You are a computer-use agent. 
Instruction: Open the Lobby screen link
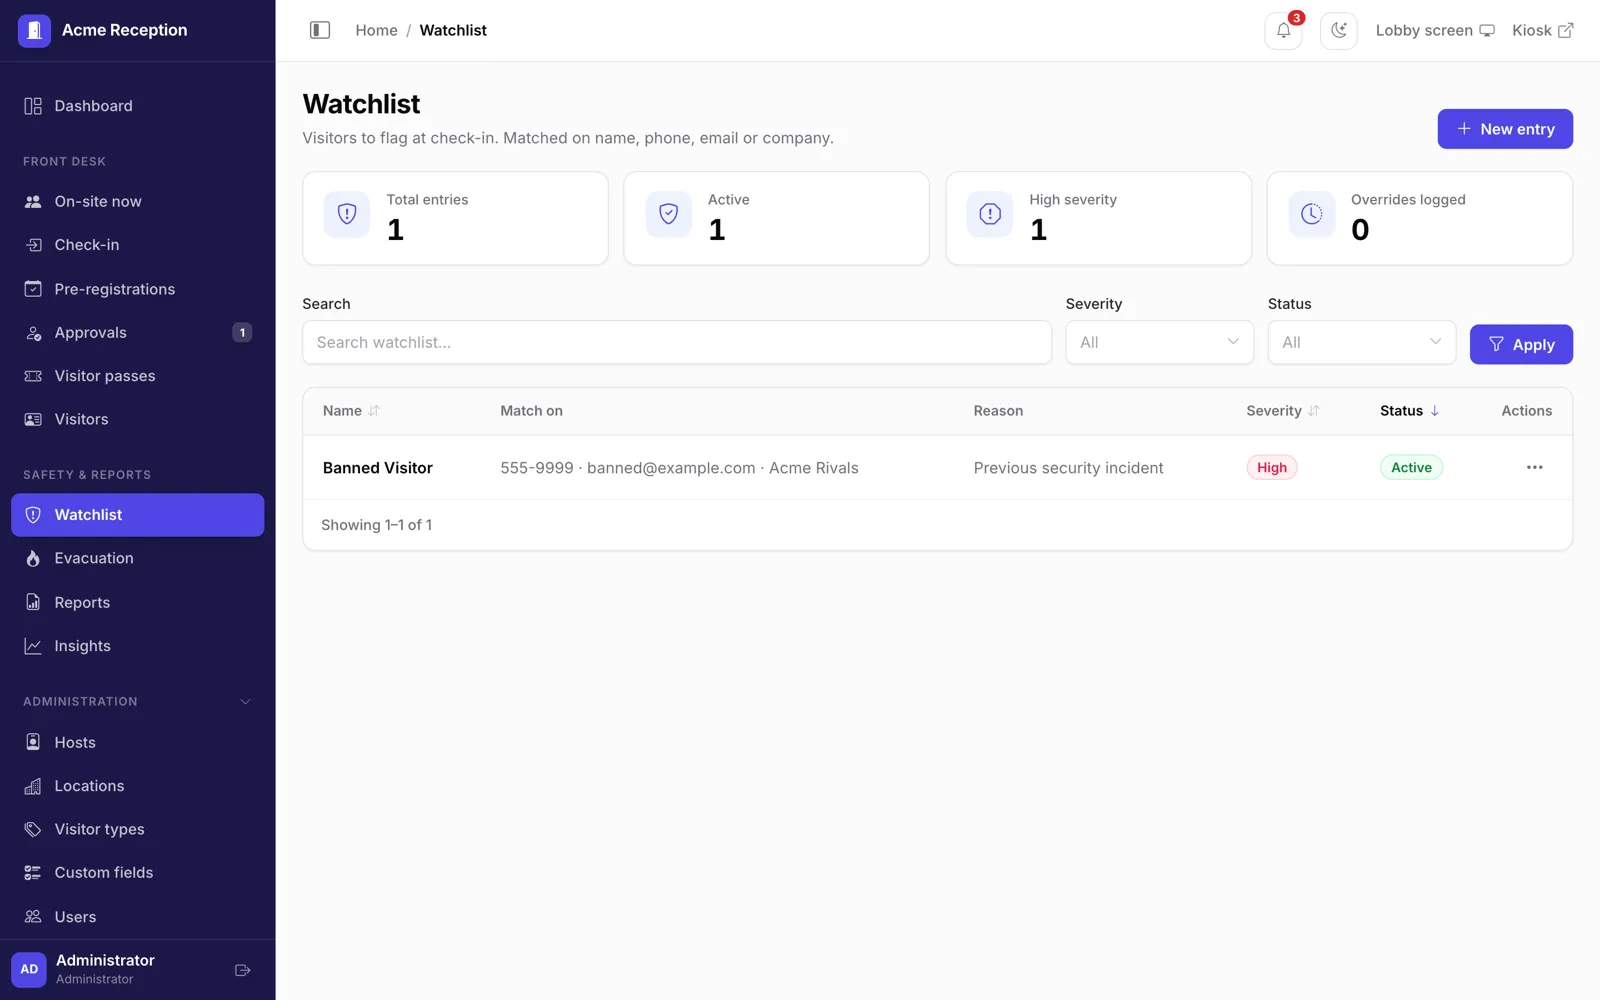pyautogui.click(x=1435, y=30)
